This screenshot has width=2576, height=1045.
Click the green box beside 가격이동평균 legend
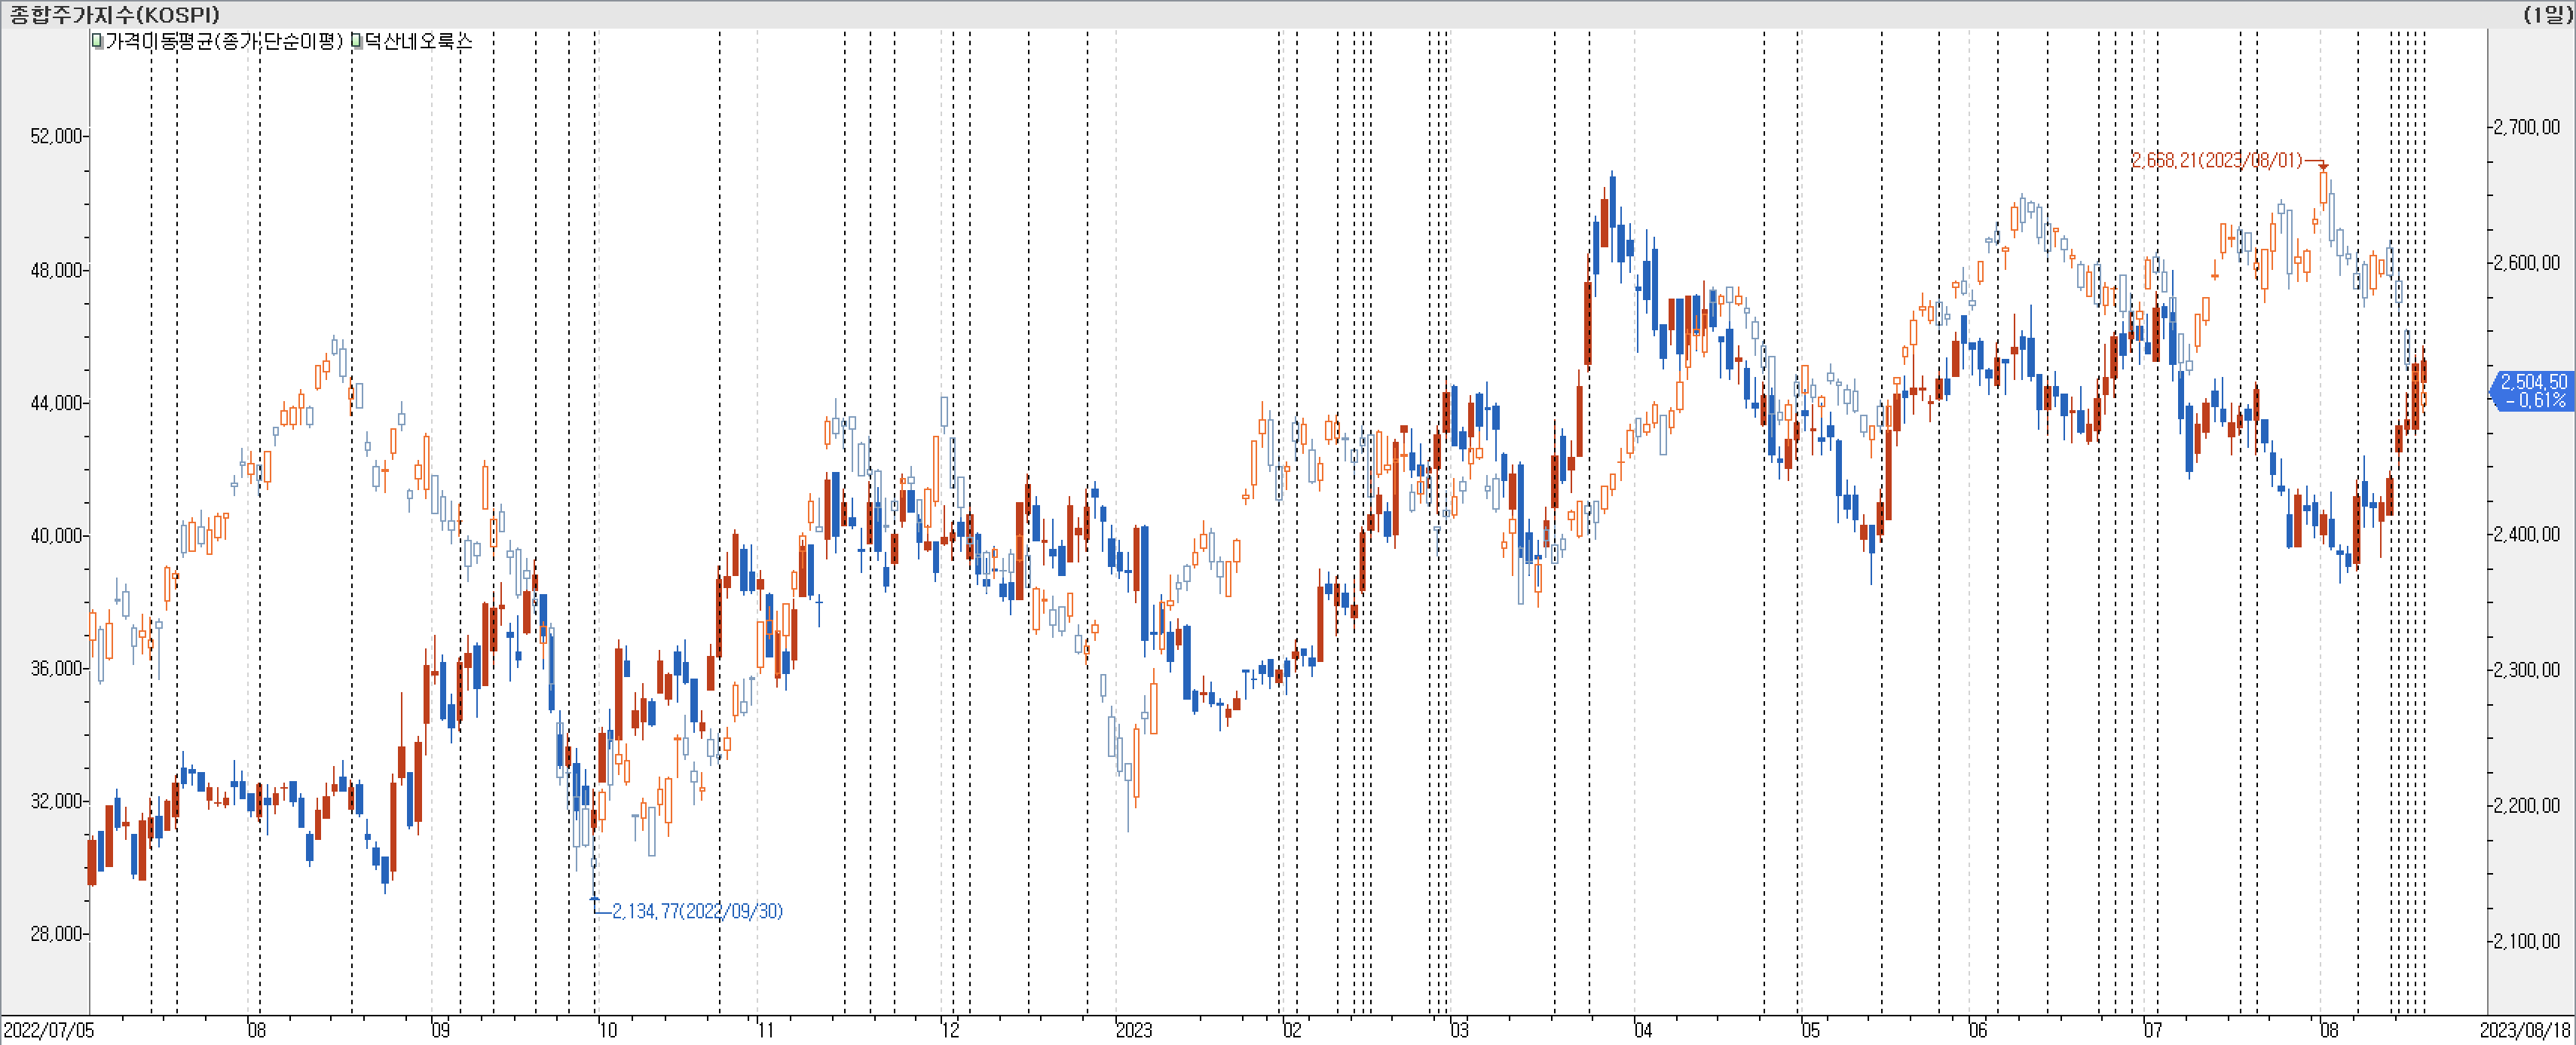click(x=97, y=41)
